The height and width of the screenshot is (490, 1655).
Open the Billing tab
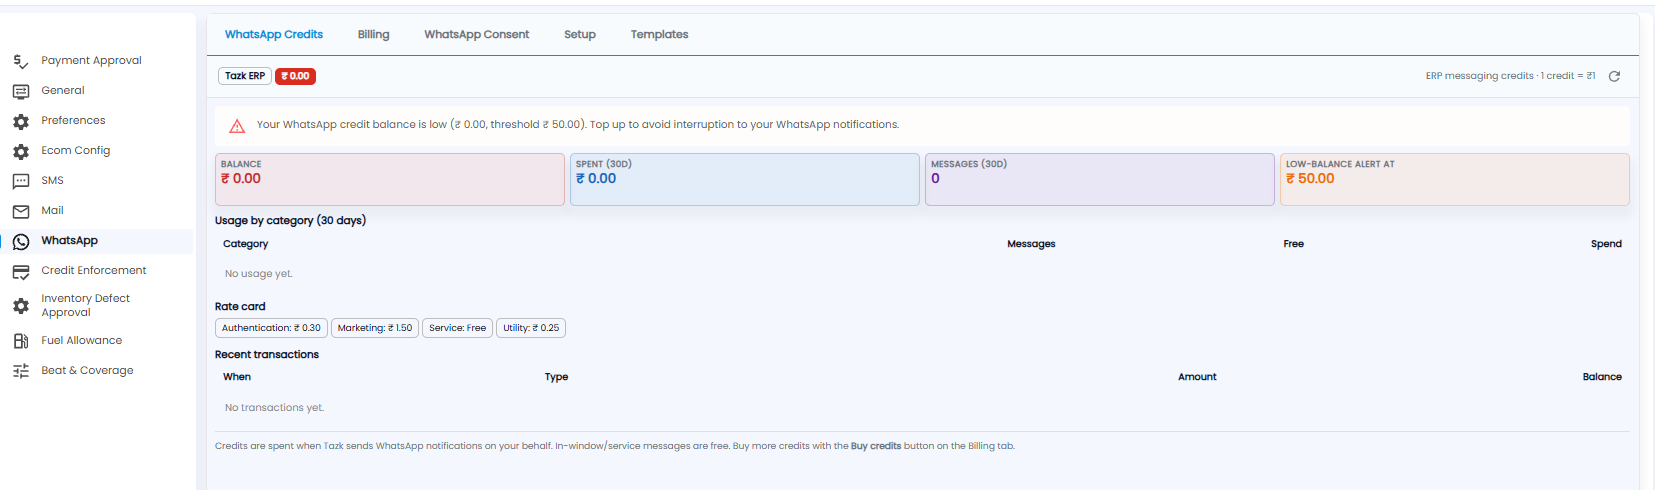click(374, 34)
